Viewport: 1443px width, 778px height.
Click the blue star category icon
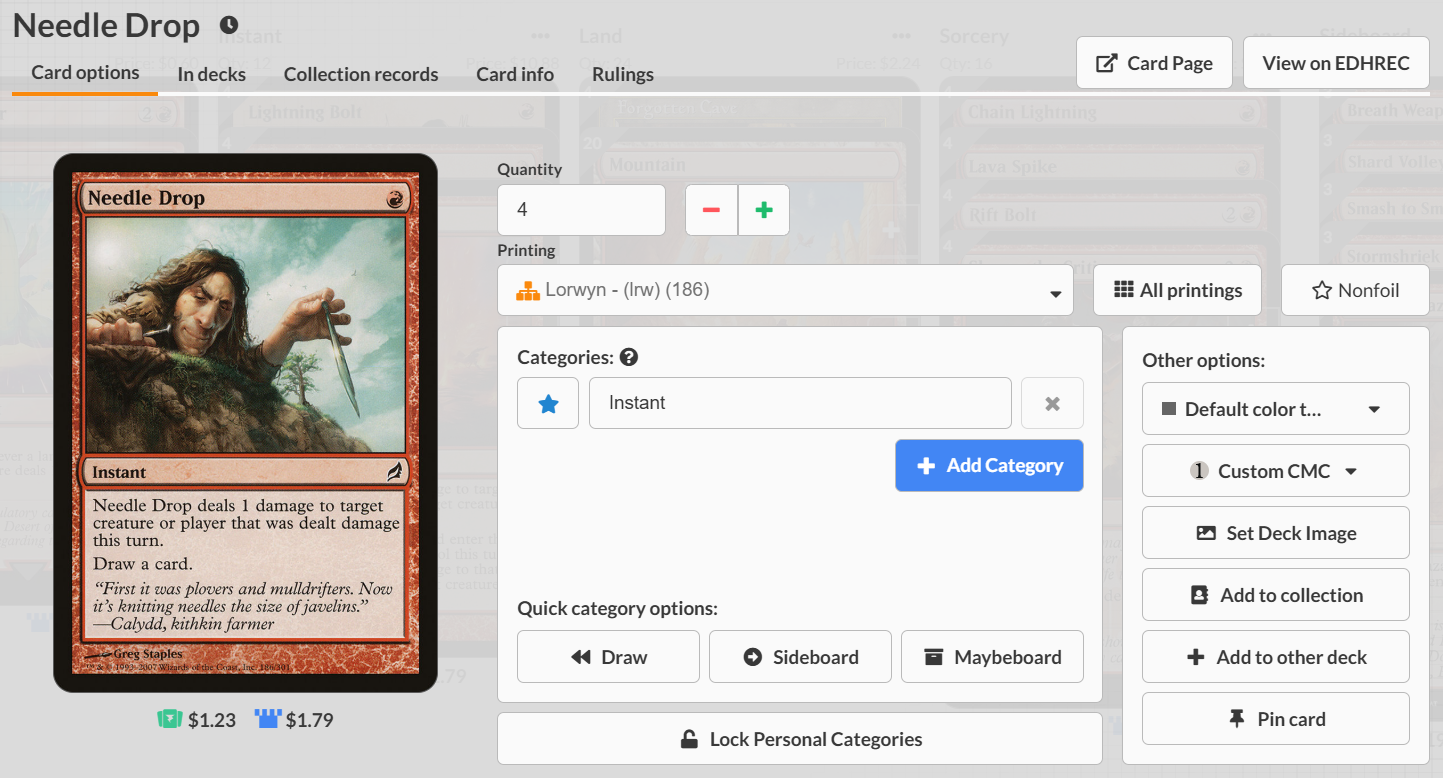point(548,403)
